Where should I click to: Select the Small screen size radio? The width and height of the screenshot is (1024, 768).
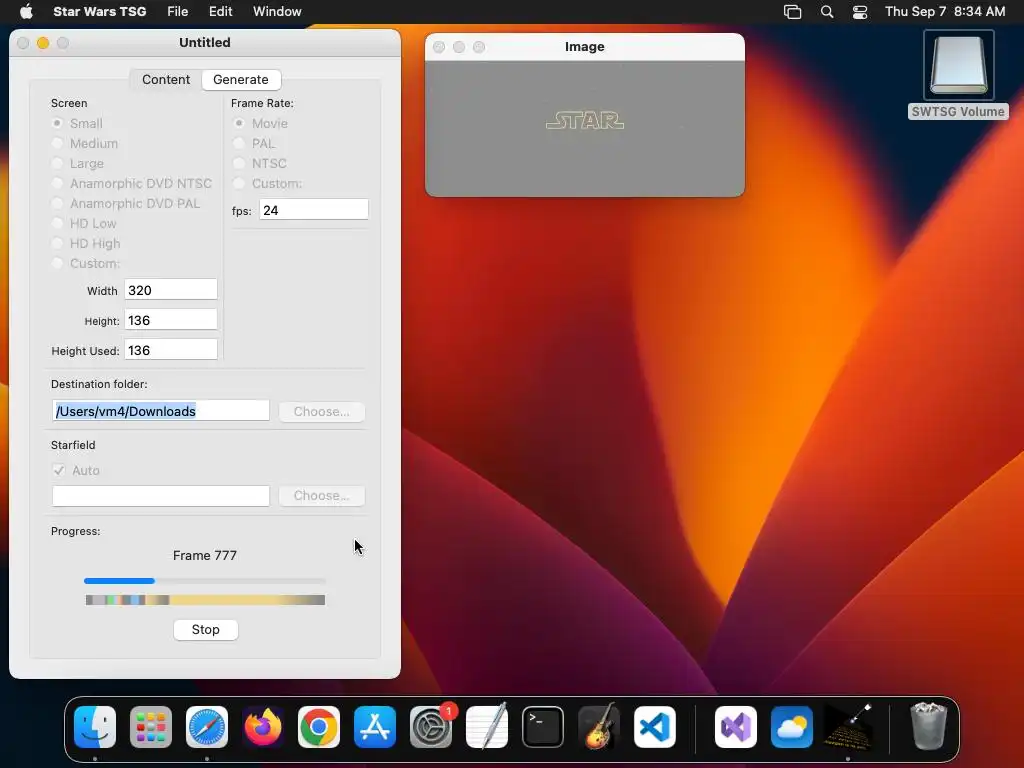click(57, 123)
